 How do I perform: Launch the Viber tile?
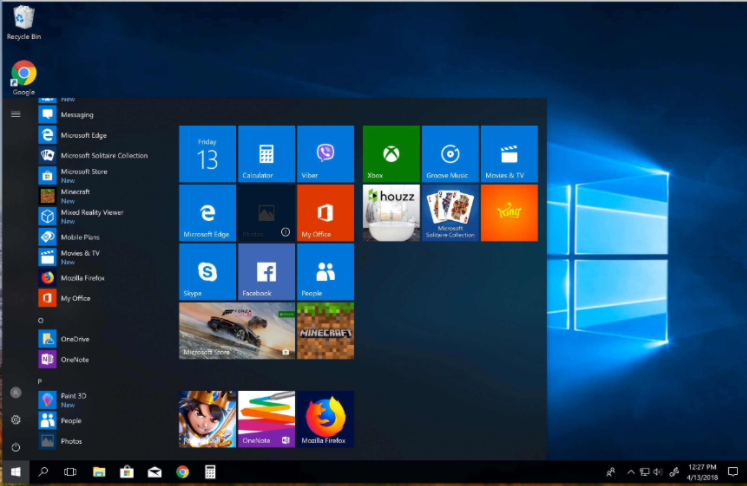tap(325, 154)
